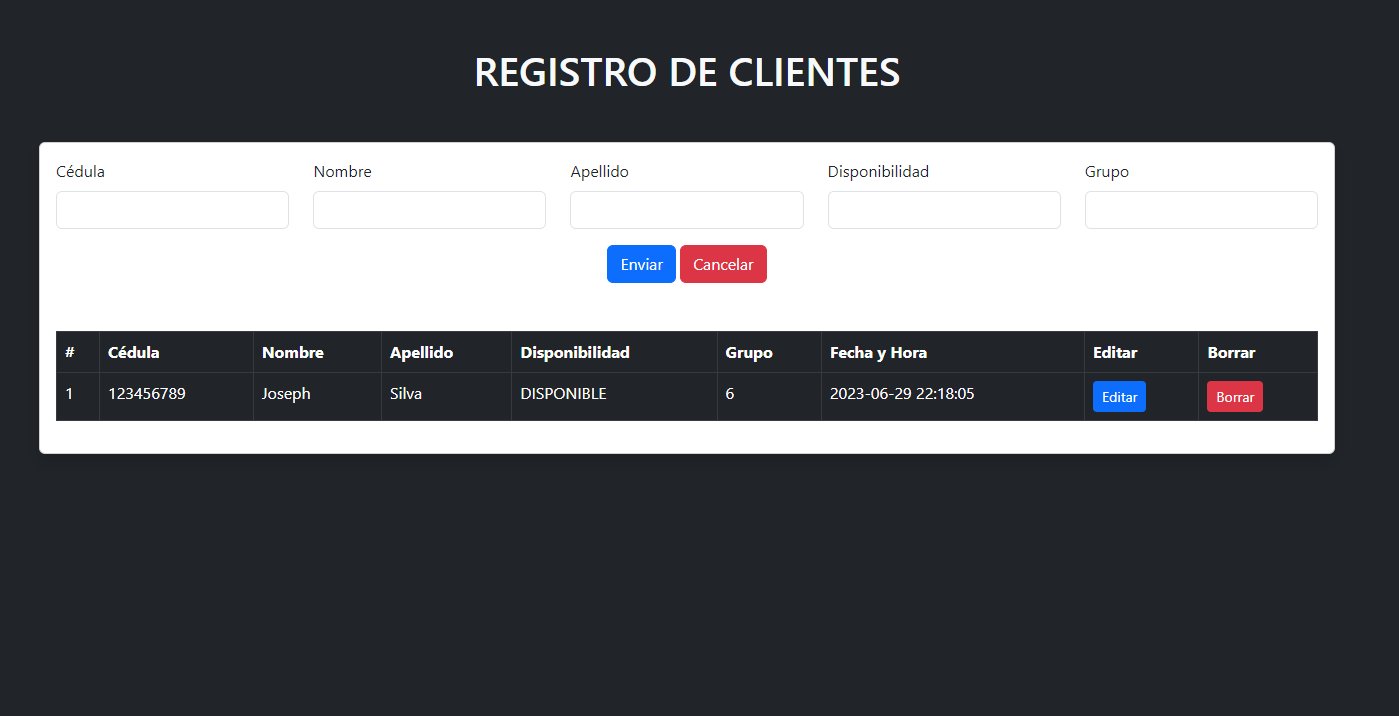Click the Disponibilidad form label
This screenshot has height=716, width=1399.
(878, 172)
